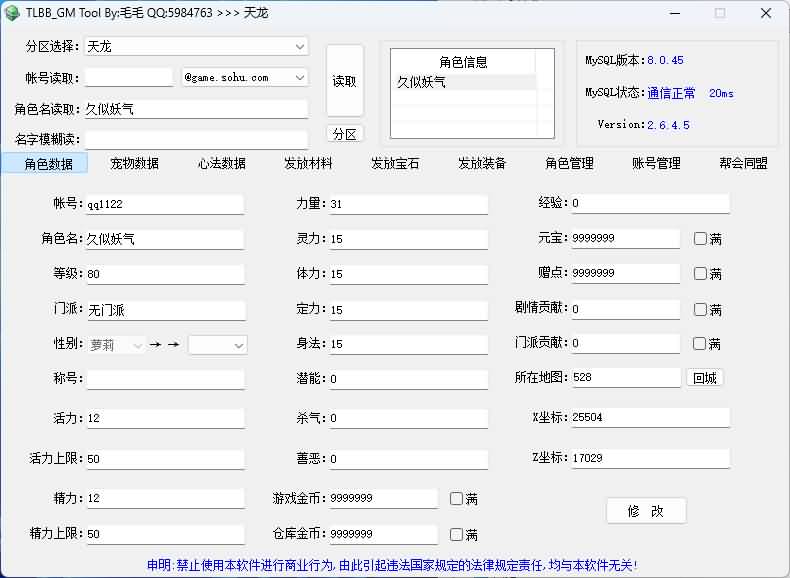Image resolution: width=790 pixels, height=578 pixels.
Task: Click the 力量 field showing 31
Action: point(409,204)
